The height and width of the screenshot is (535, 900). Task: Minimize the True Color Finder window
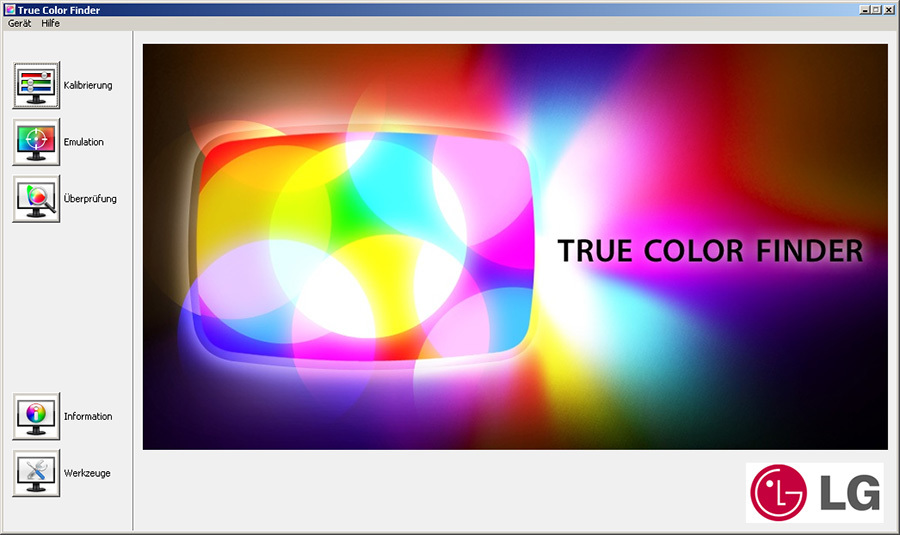pos(865,9)
